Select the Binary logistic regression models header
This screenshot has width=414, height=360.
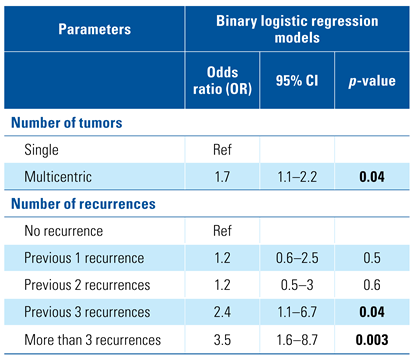click(x=297, y=29)
